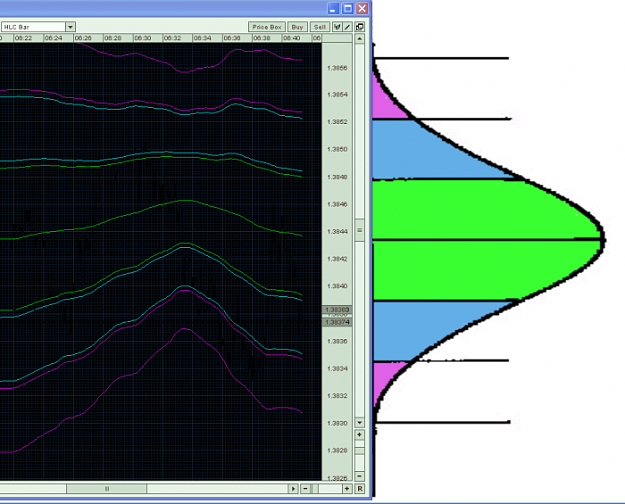The height and width of the screenshot is (504, 625).
Task: Click the 1.3856 price axis label
Action: pos(337,68)
